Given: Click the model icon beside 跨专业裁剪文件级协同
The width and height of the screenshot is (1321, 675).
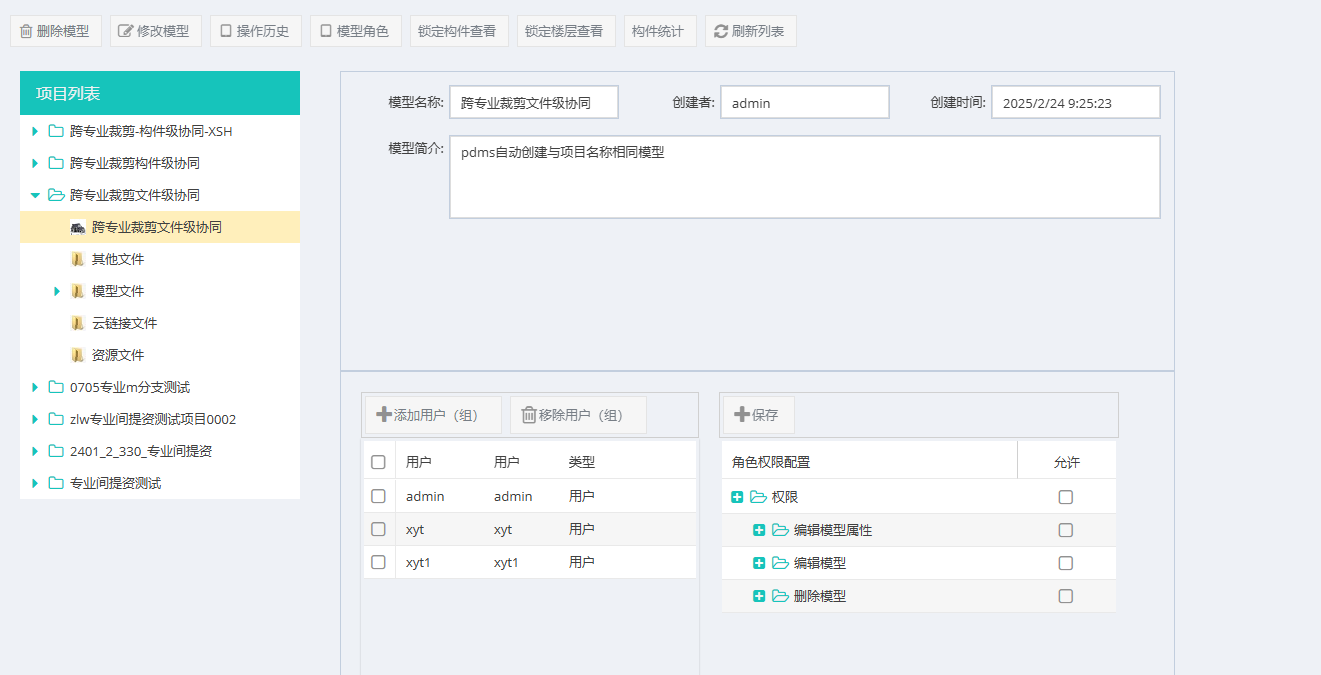Looking at the screenshot, I should click(x=78, y=228).
